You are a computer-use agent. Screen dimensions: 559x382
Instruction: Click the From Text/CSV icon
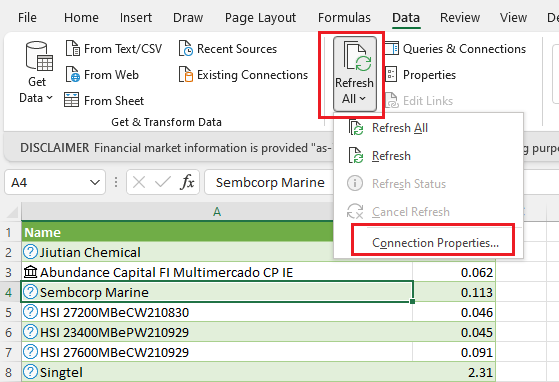[73, 48]
